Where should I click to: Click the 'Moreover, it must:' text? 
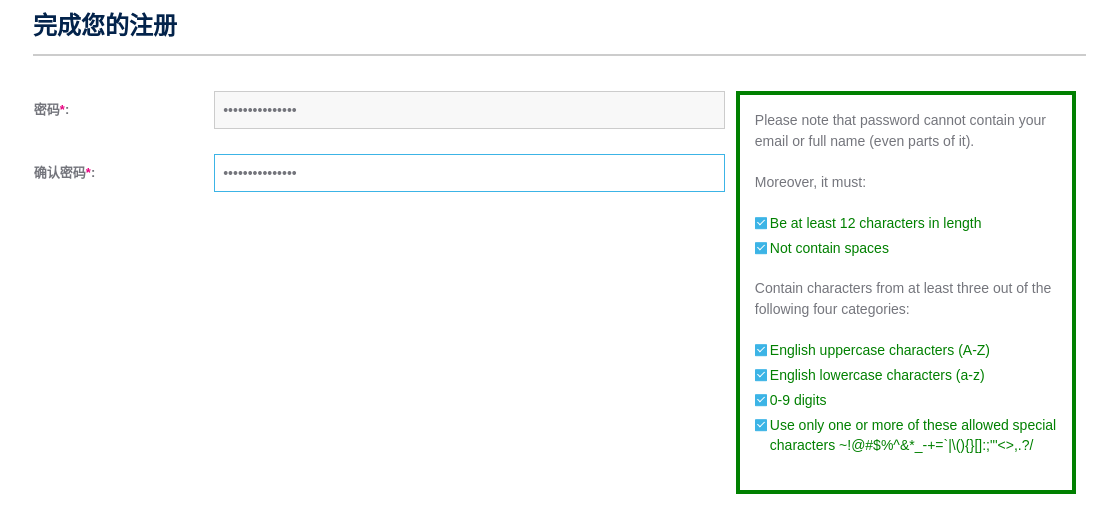click(810, 182)
